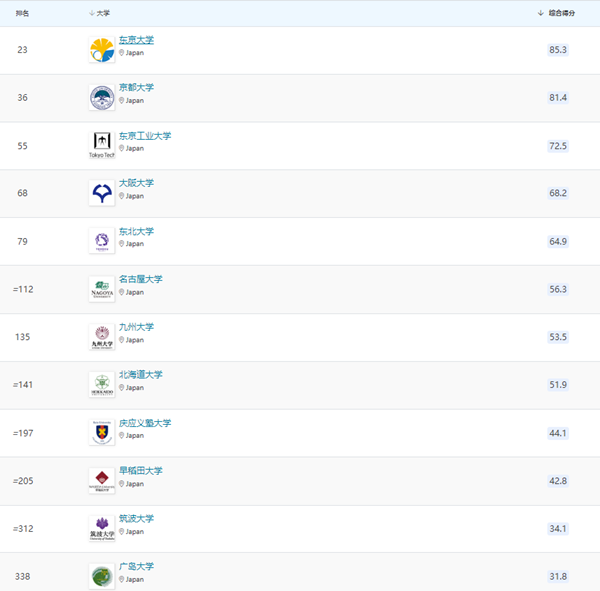Click the Japan location under 早稻田大学
Image resolution: width=600 pixels, height=591 pixels.
tap(131, 484)
